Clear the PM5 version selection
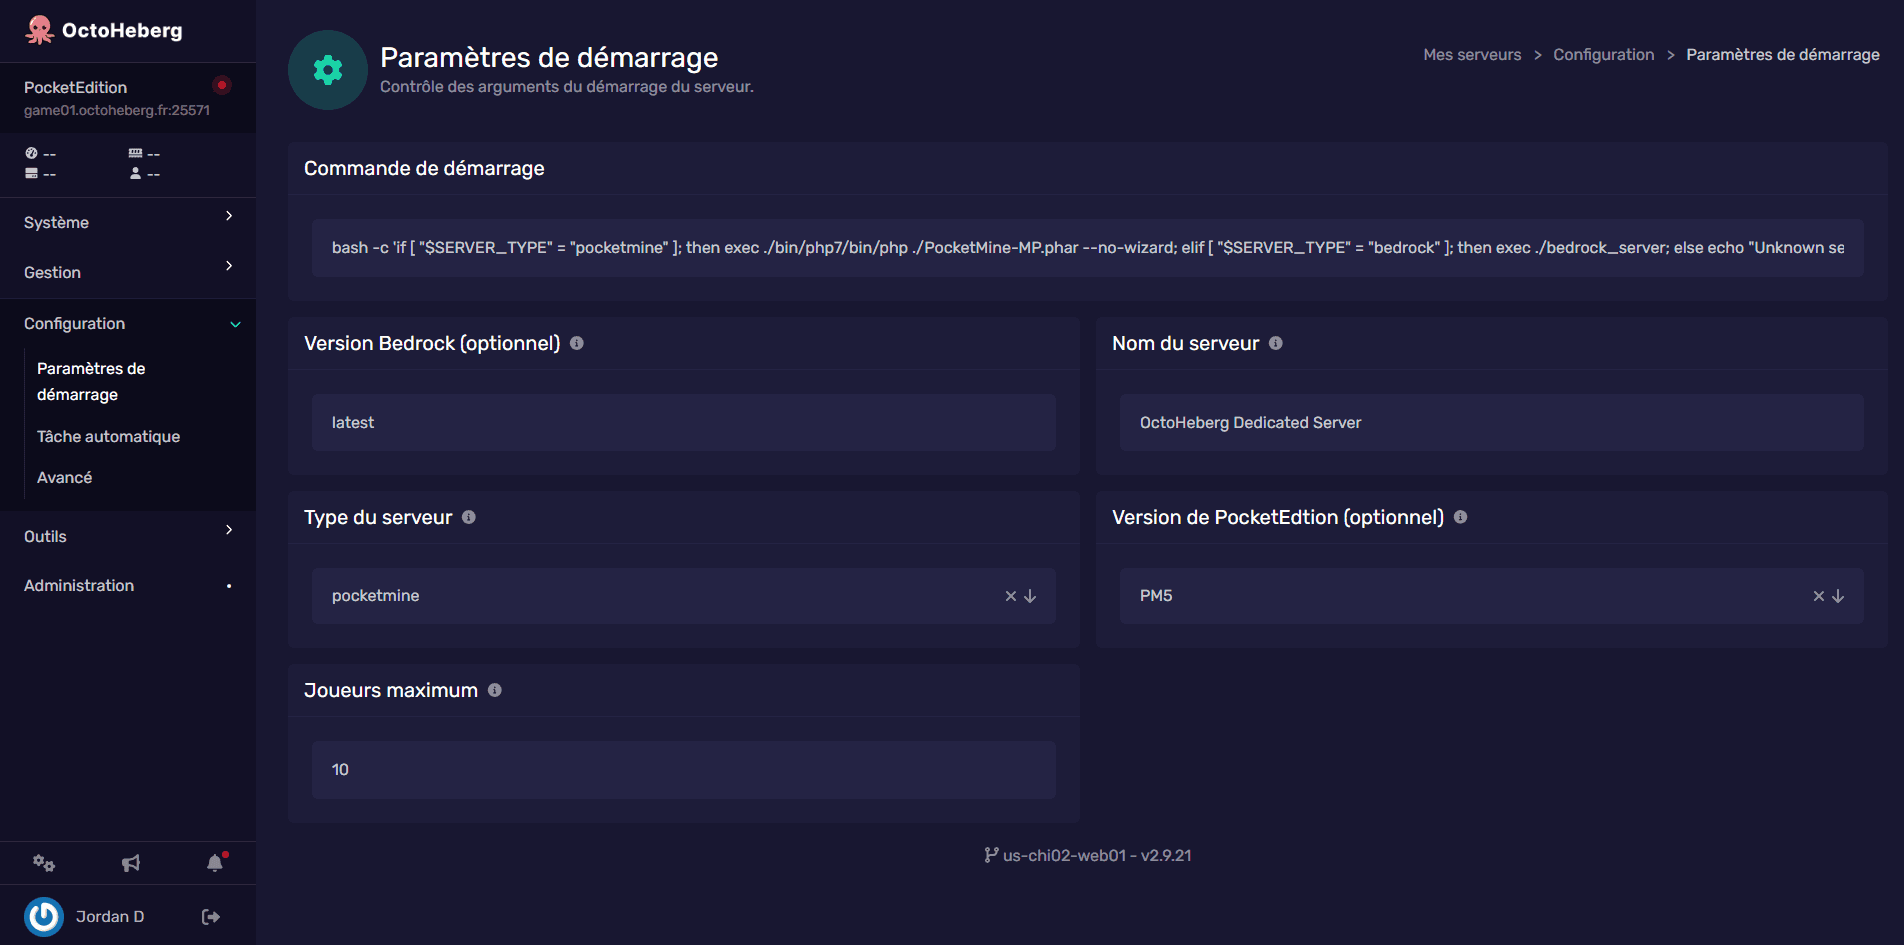 [1819, 596]
